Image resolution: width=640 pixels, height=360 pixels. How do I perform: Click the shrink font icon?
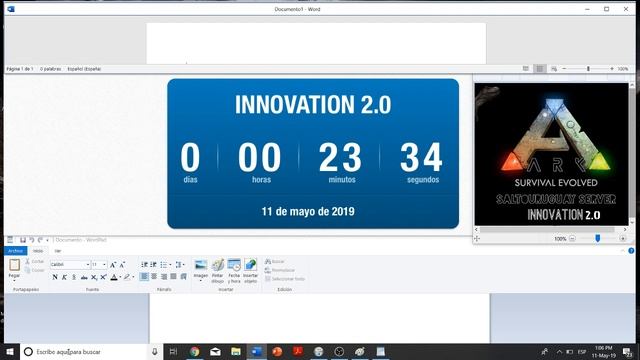tap(122, 265)
